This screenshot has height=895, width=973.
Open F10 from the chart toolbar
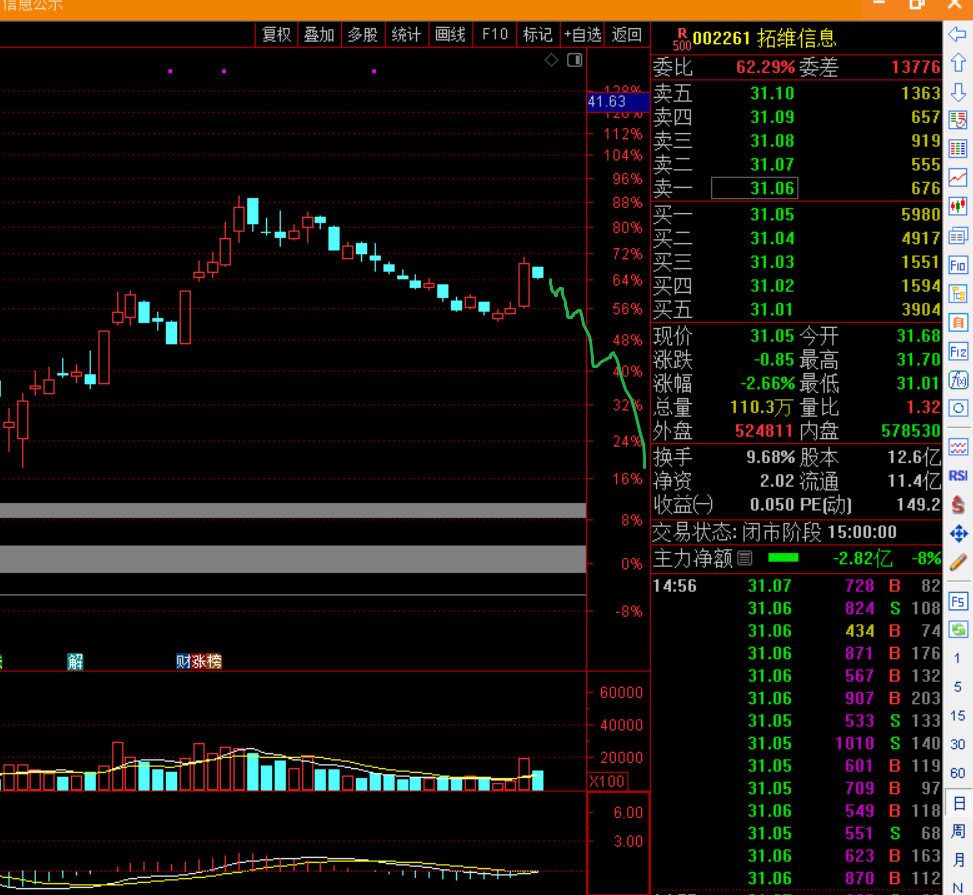(x=495, y=34)
